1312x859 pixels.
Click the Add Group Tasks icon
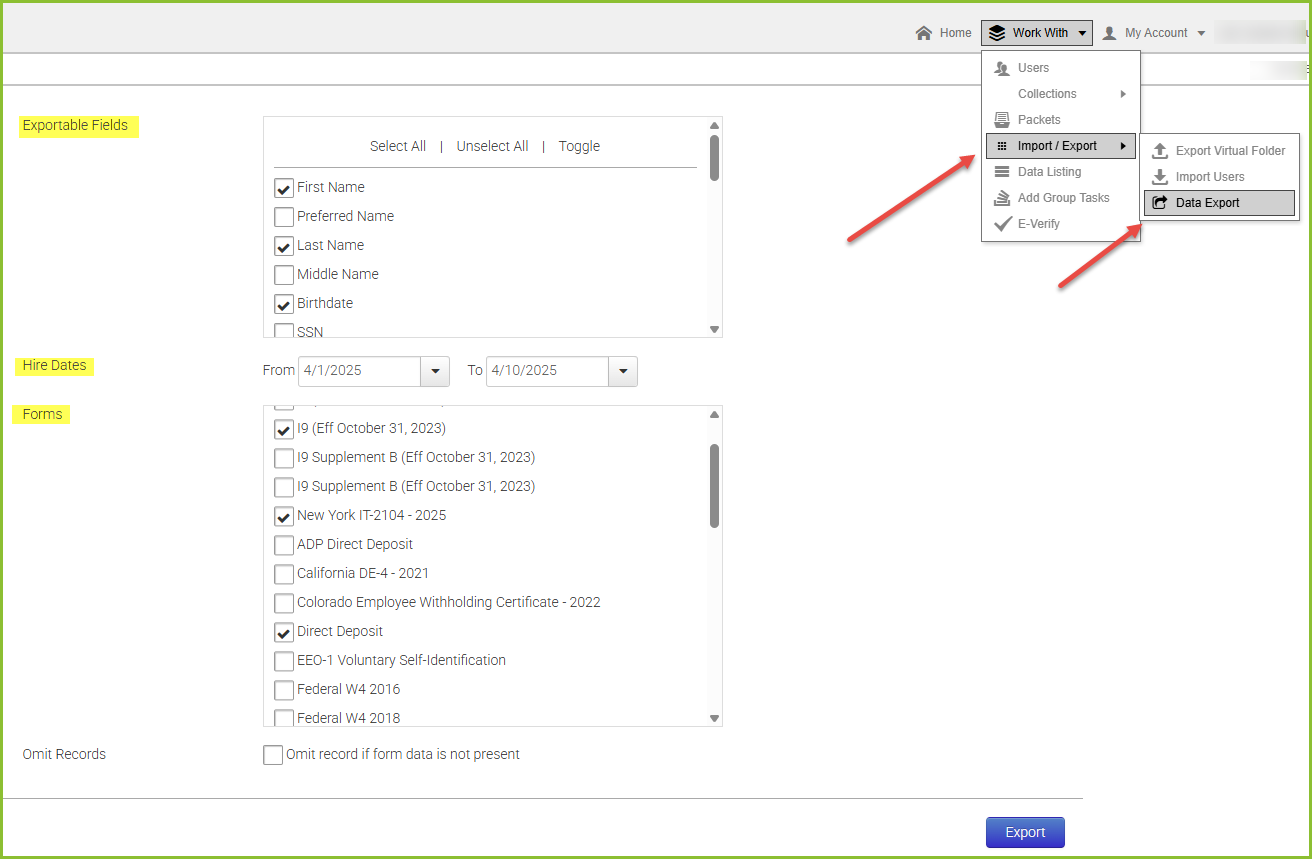pos(1002,198)
